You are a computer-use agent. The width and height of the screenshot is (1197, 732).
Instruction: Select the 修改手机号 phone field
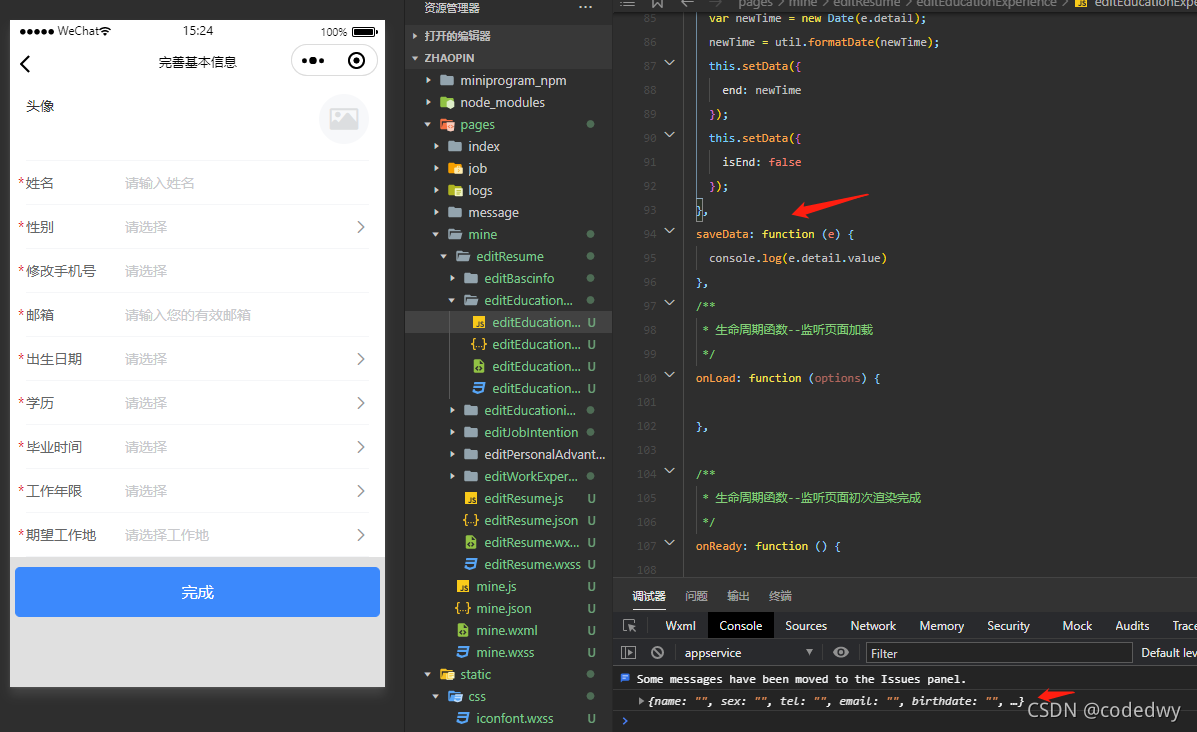197,271
